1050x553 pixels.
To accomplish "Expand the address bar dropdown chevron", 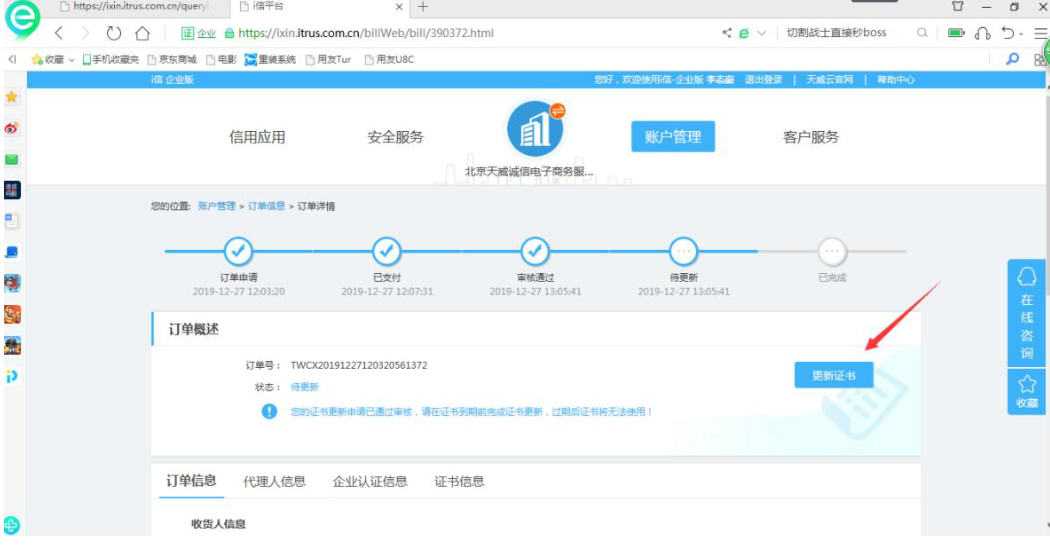I will click(x=762, y=33).
